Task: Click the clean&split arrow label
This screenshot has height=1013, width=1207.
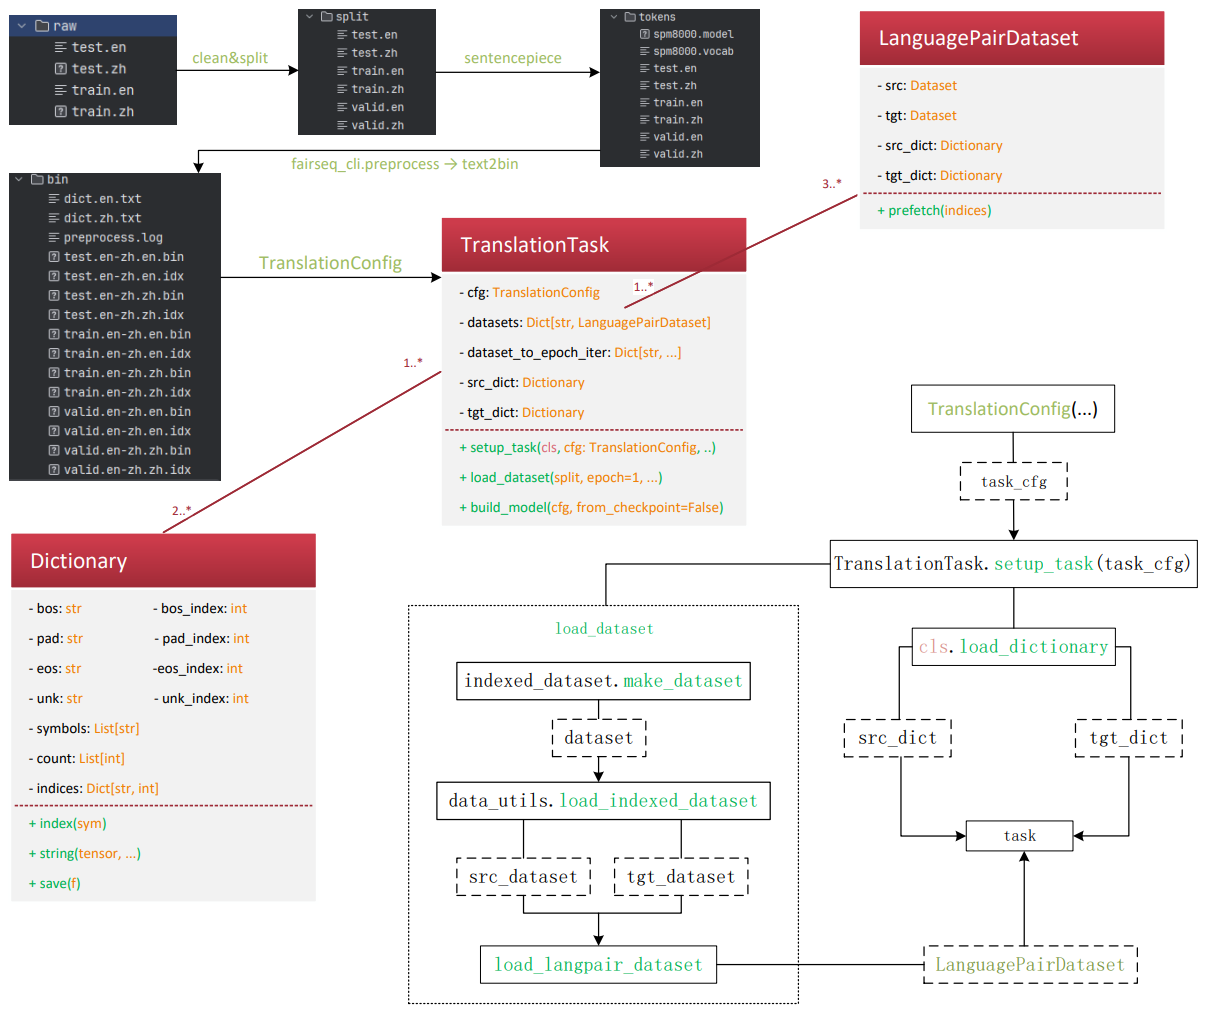Action: [230, 58]
